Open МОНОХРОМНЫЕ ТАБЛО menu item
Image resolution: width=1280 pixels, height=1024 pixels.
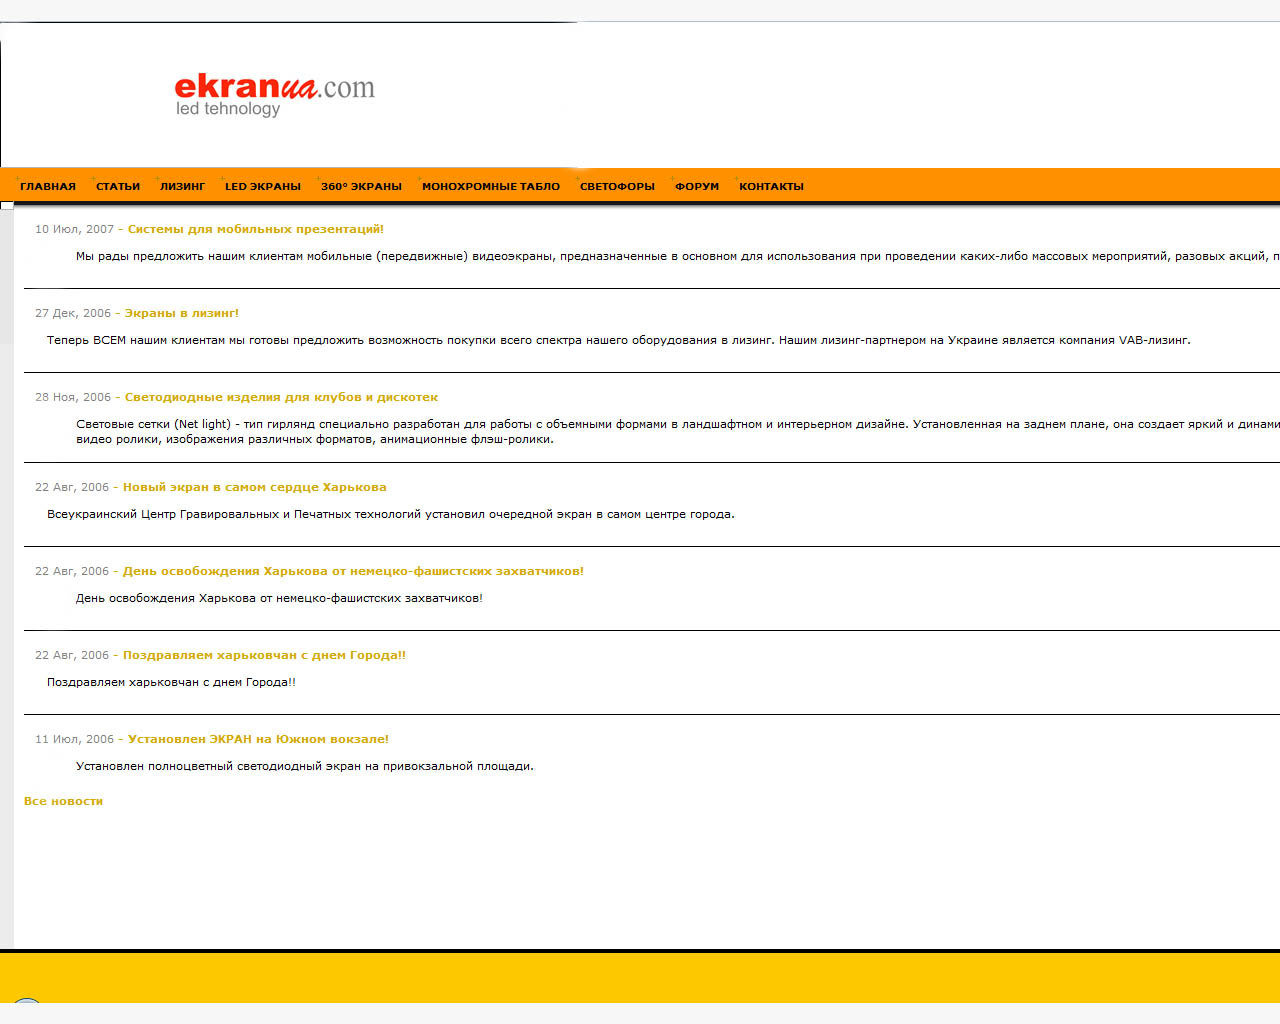click(x=491, y=186)
